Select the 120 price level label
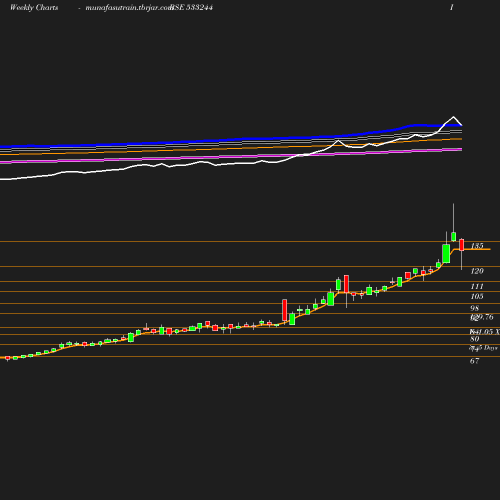This screenshot has height=500, width=500. click(x=477, y=271)
